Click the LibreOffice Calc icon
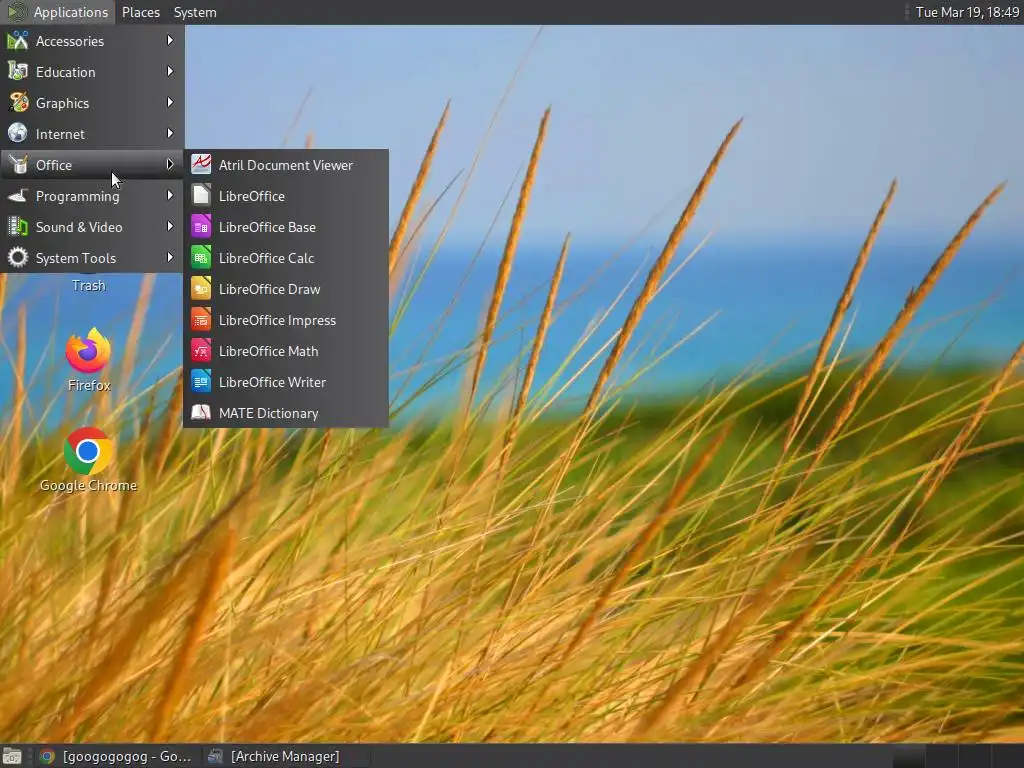 click(201, 257)
